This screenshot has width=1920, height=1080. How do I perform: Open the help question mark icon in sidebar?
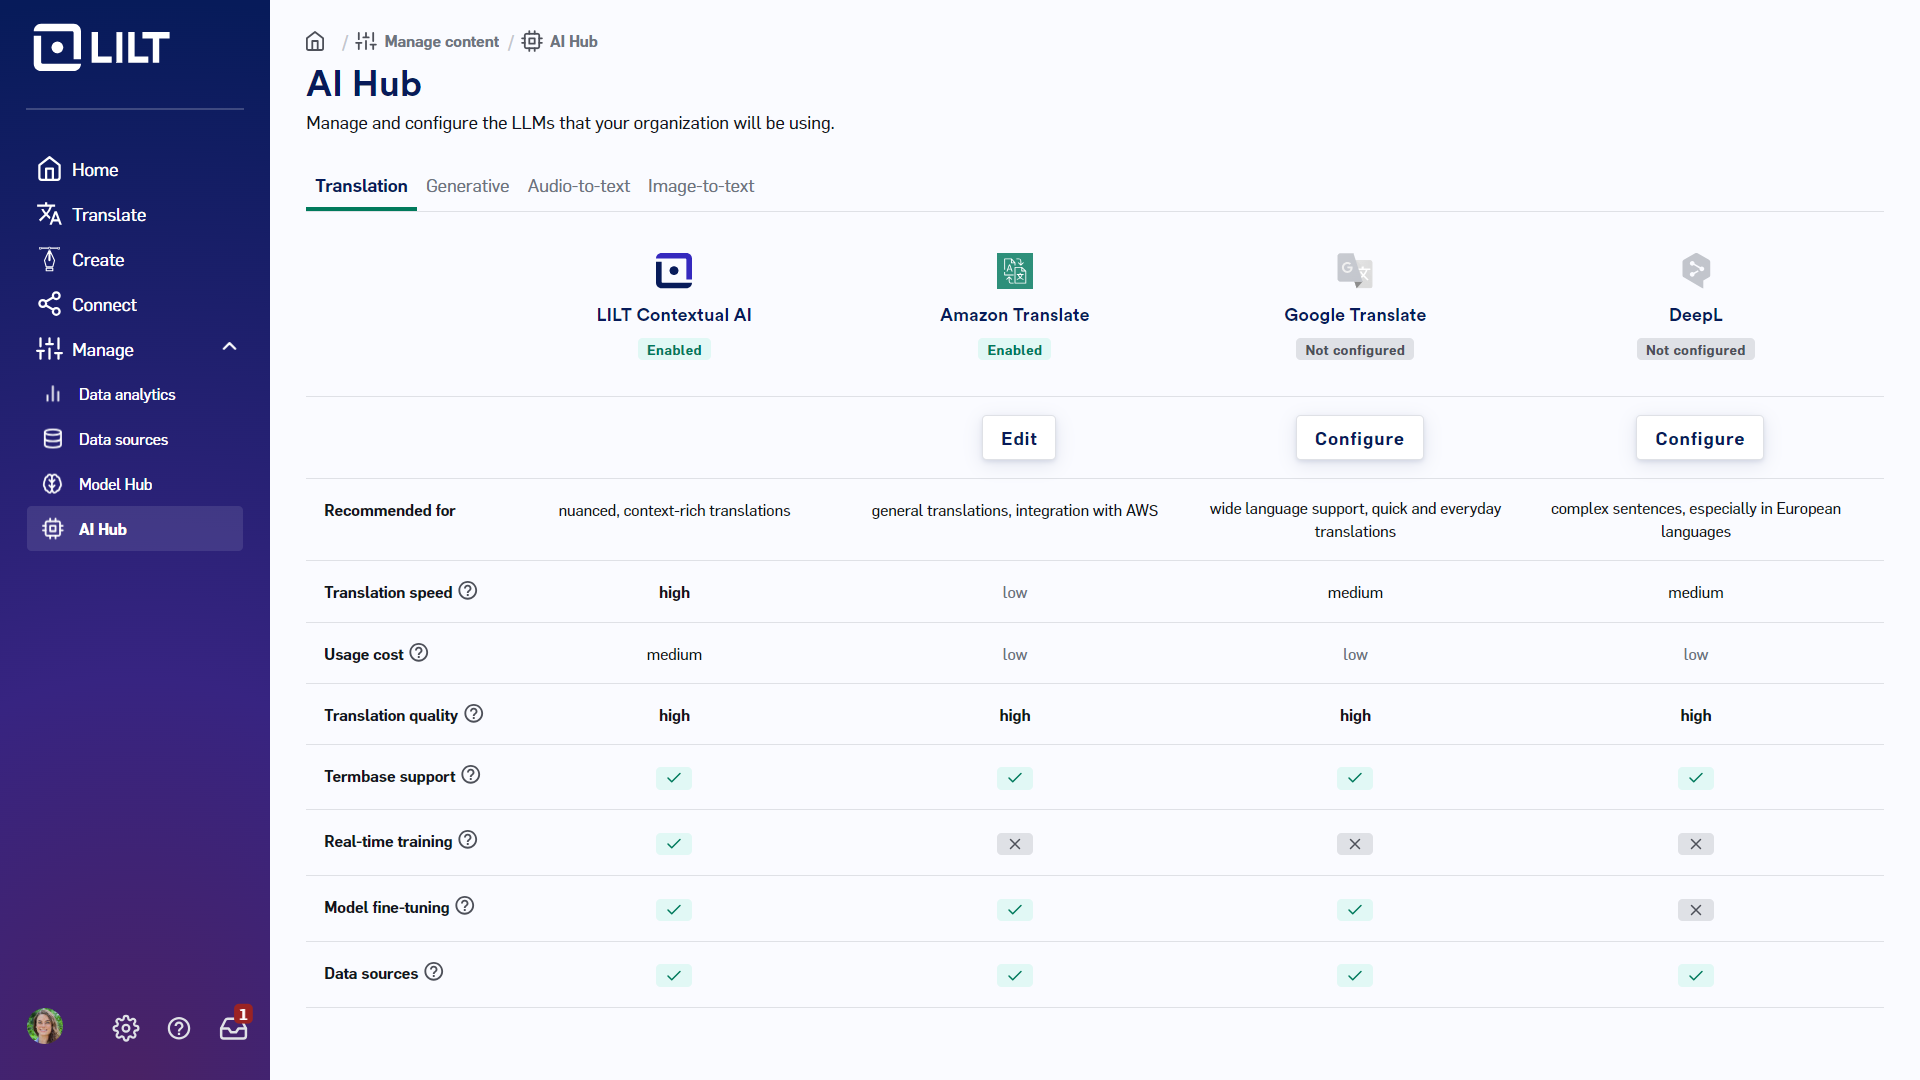179,1028
